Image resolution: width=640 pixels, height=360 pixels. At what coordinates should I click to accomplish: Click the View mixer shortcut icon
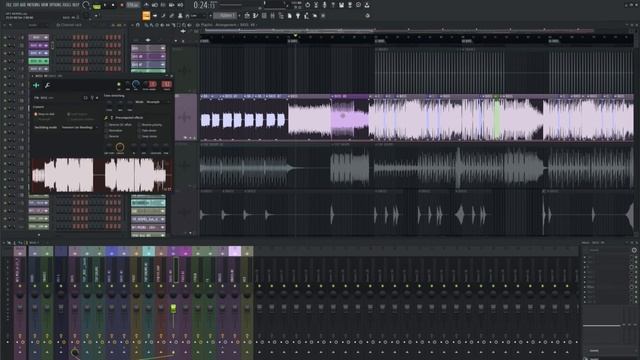[x=273, y=16]
